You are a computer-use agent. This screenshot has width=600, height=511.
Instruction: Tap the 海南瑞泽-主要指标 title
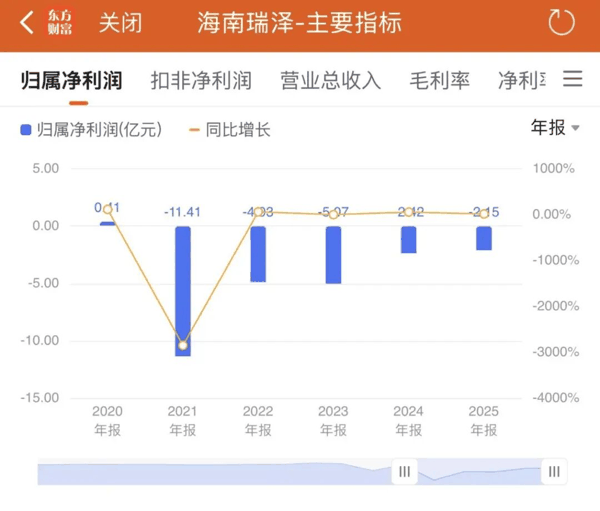coord(299,23)
